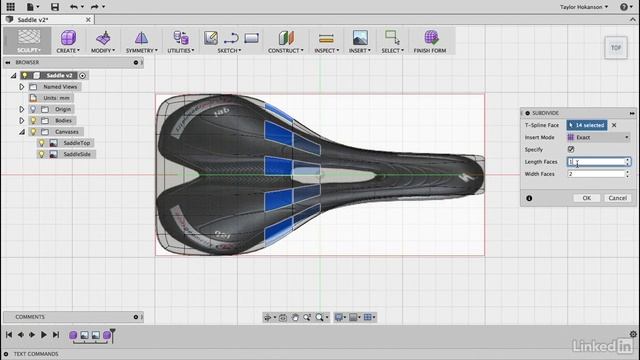This screenshot has height=360, width=640.
Task: Clear T-Spline Face selection with X
Action: [614, 125]
